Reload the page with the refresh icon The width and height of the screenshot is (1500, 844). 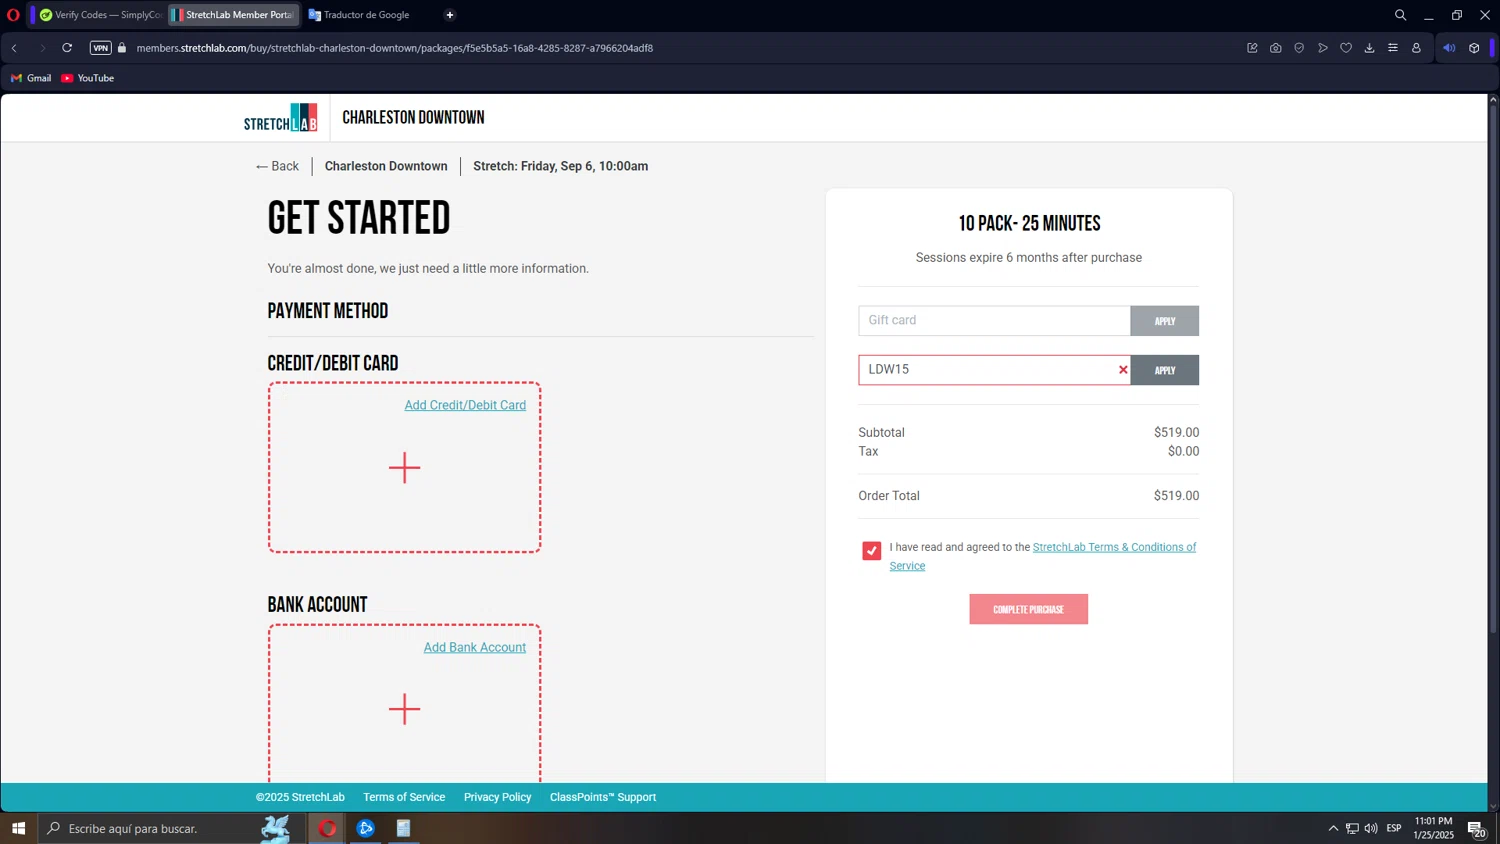point(67,48)
